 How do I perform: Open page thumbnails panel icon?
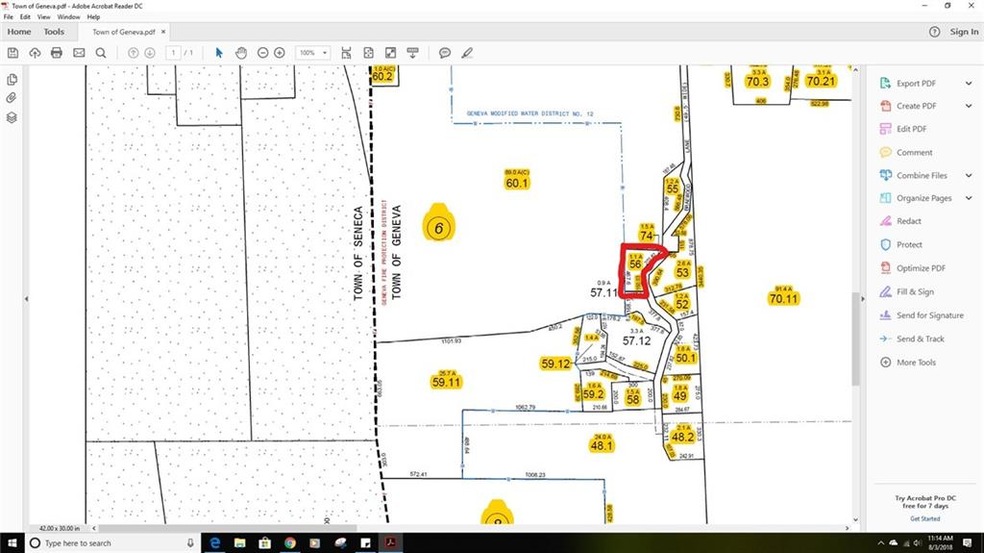12,80
